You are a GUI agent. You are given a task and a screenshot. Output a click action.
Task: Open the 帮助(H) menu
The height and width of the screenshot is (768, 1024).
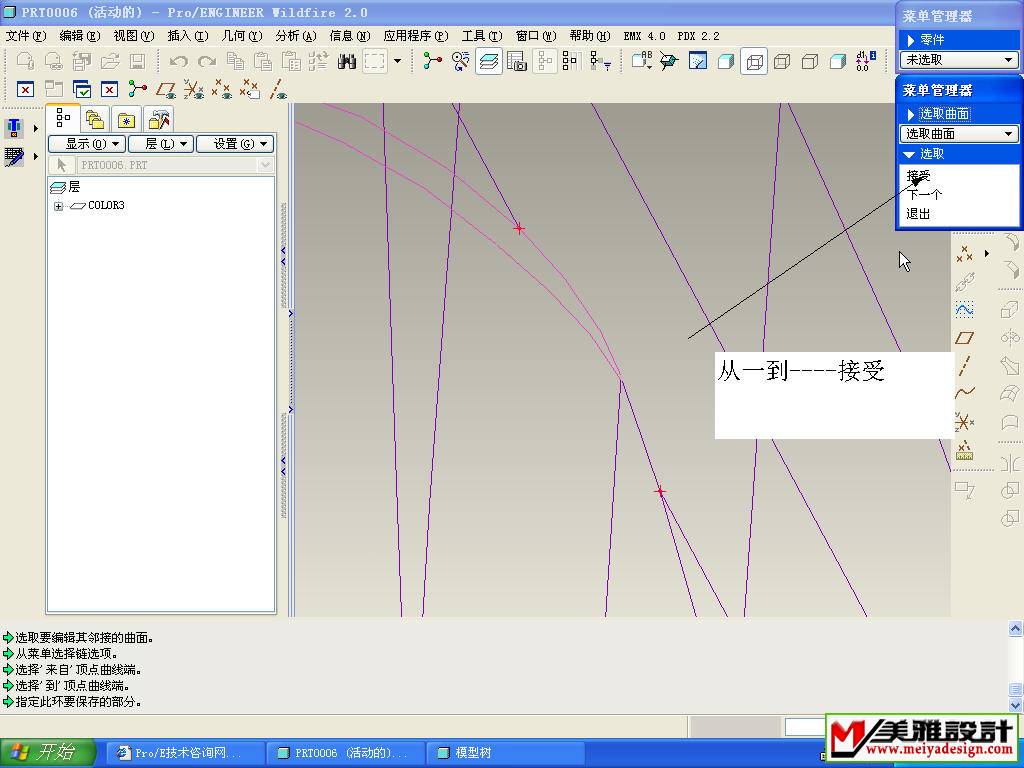590,36
